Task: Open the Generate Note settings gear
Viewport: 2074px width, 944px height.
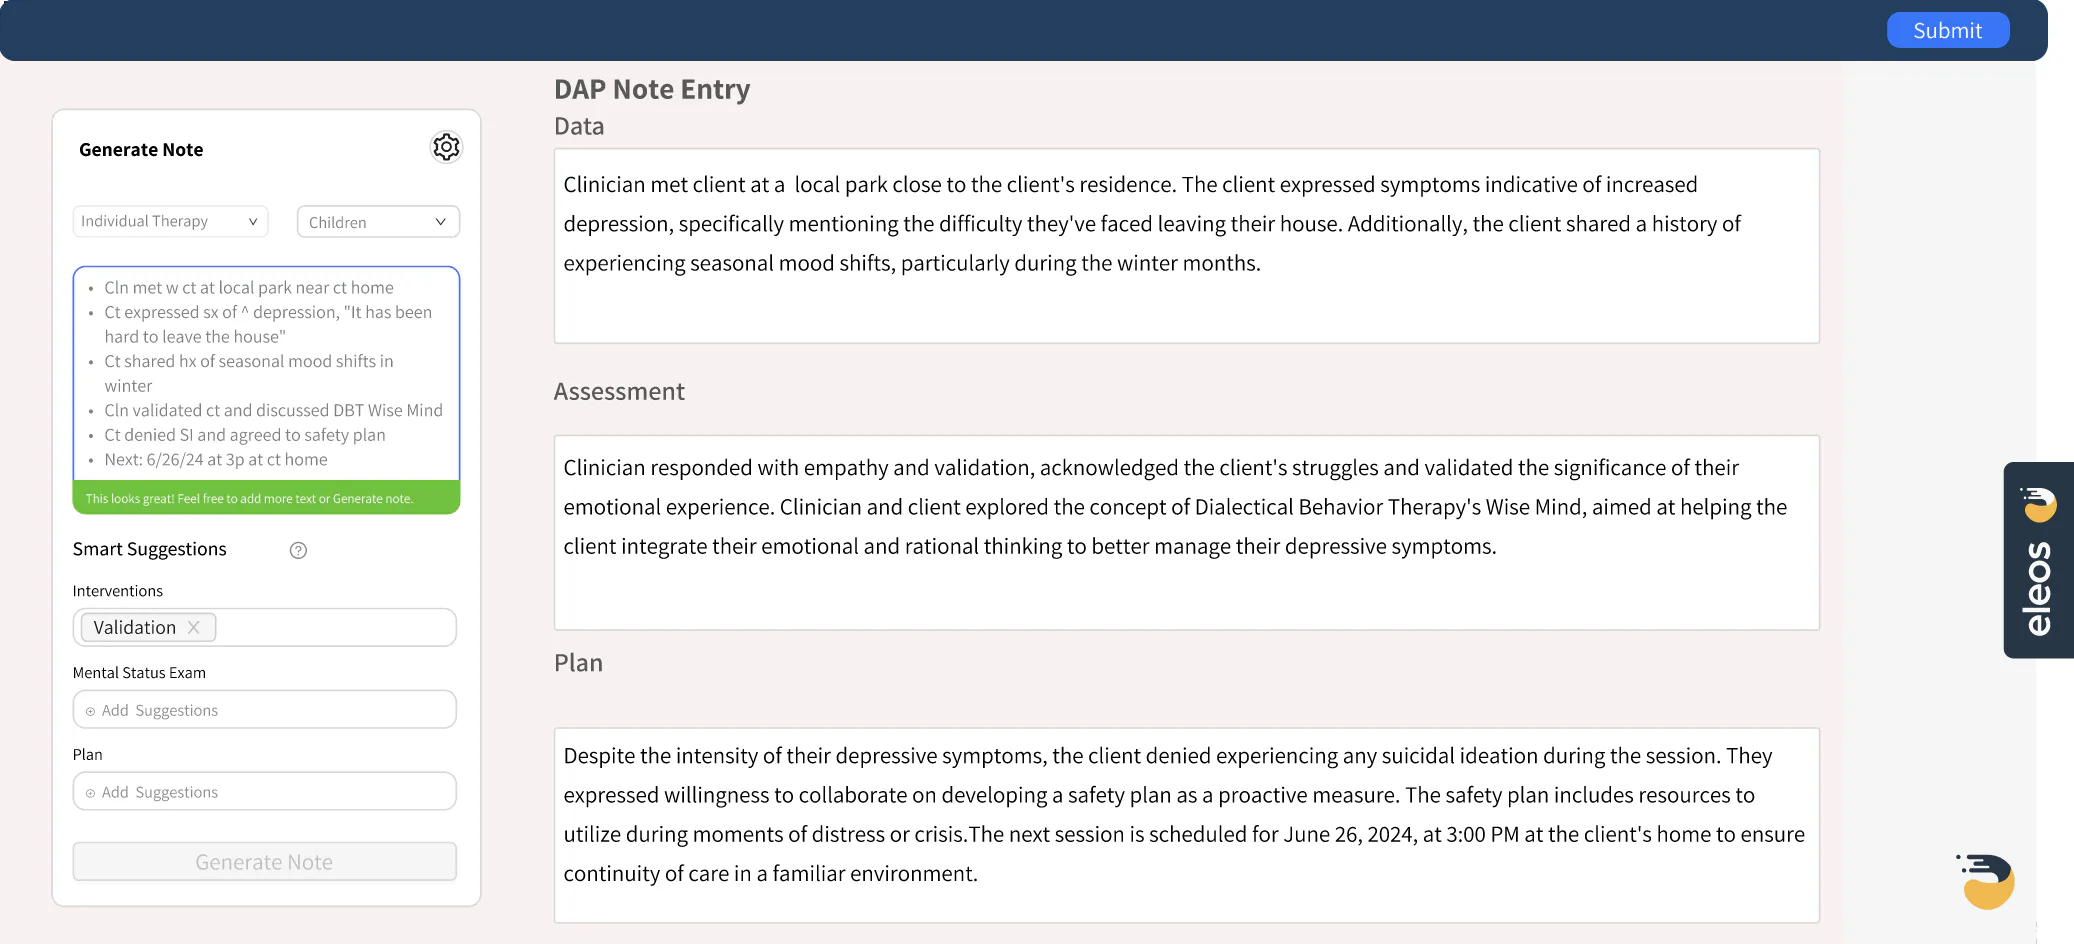Action: click(x=446, y=147)
